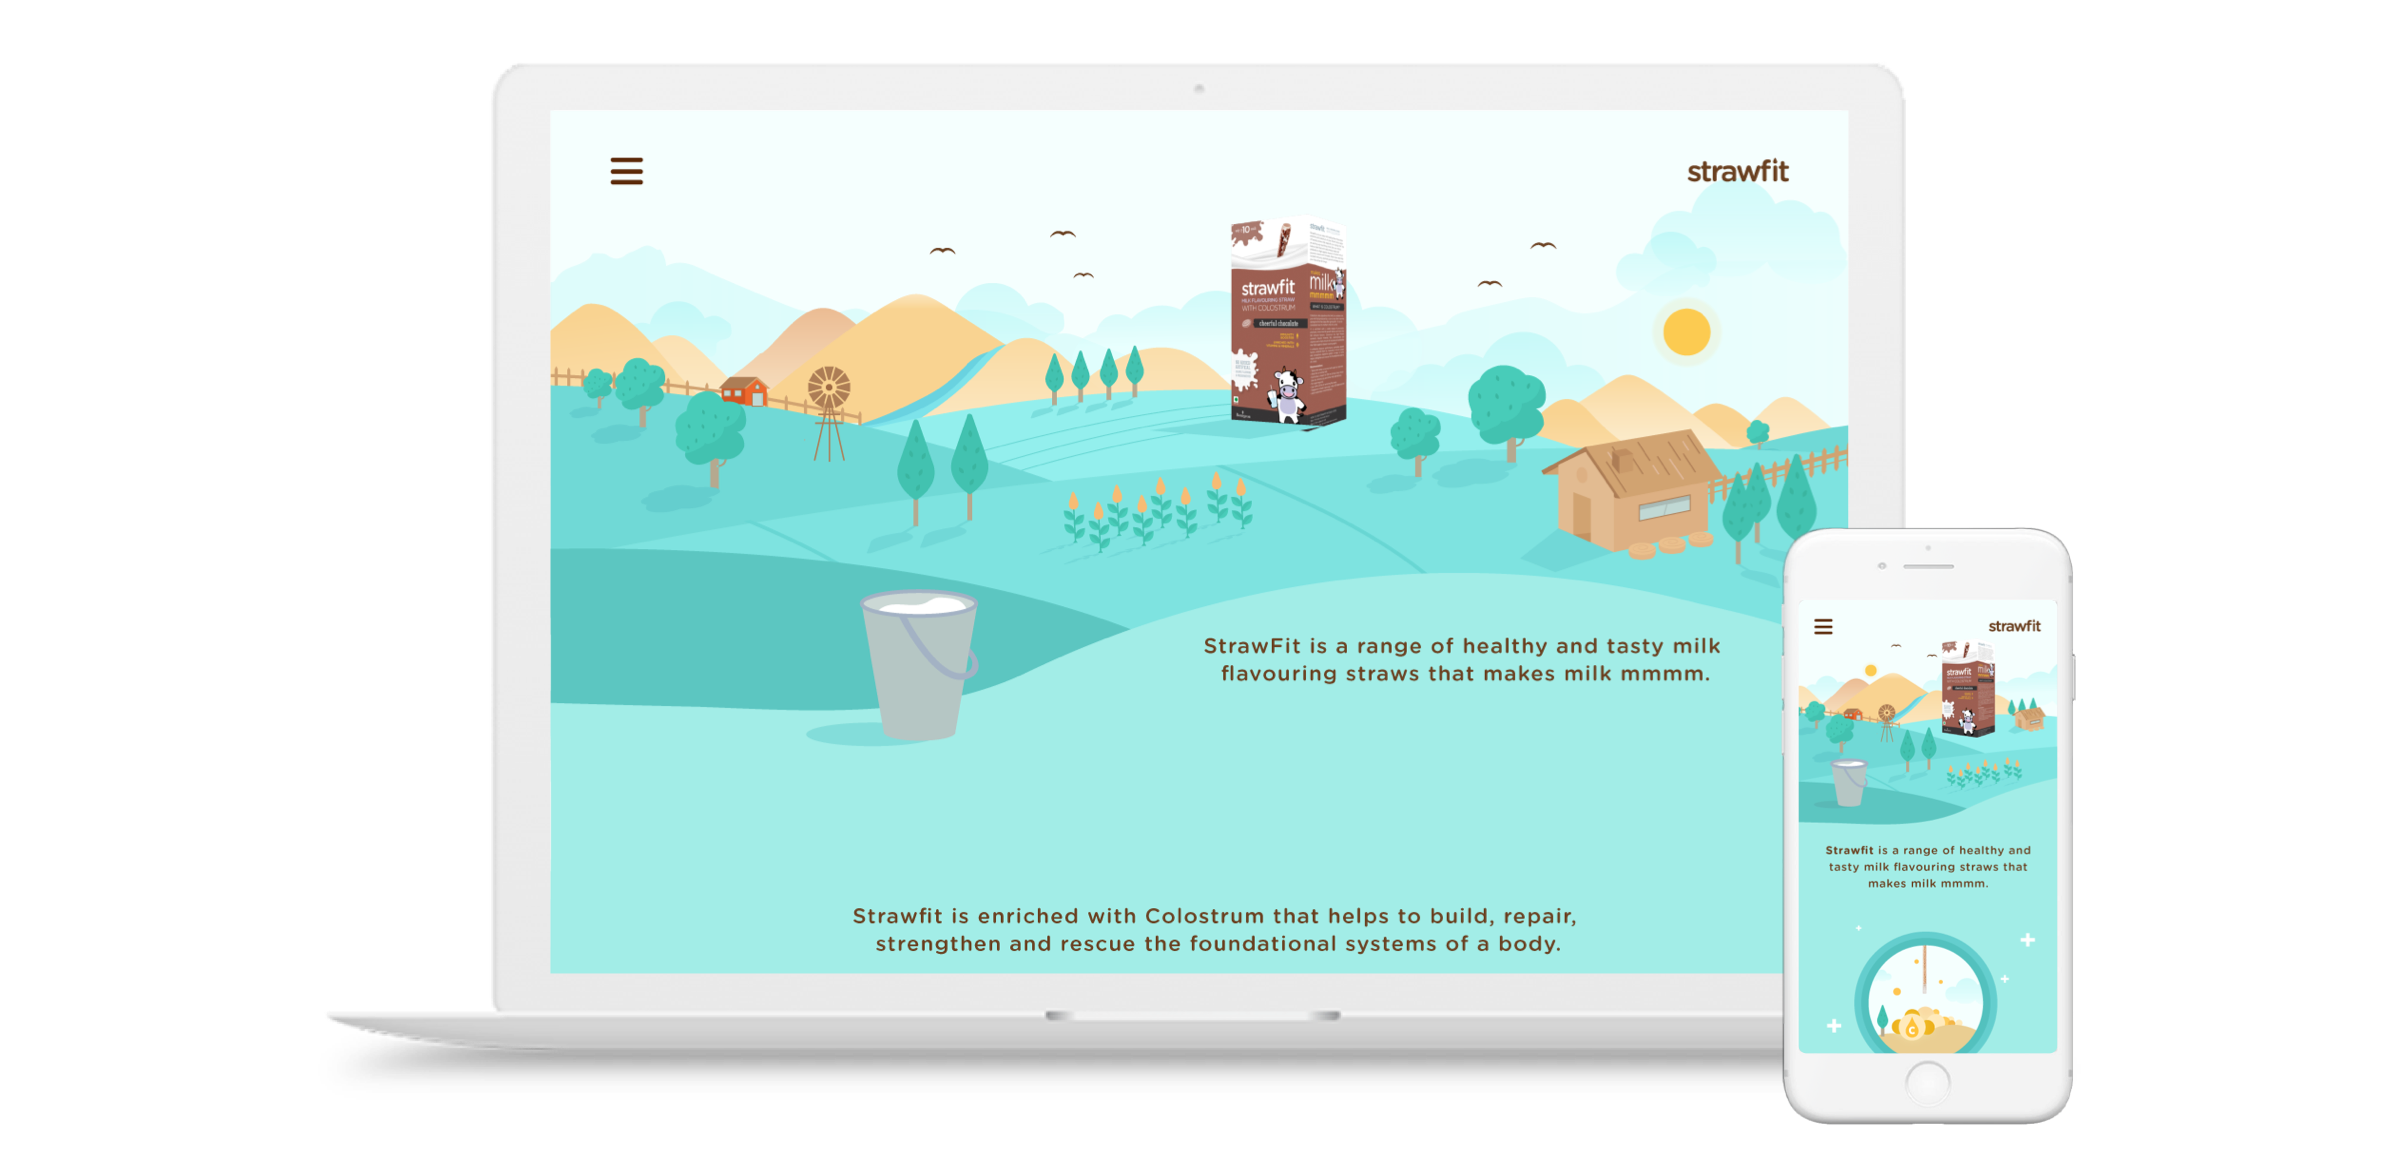Click the corn plants in the field

coord(1155,510)
